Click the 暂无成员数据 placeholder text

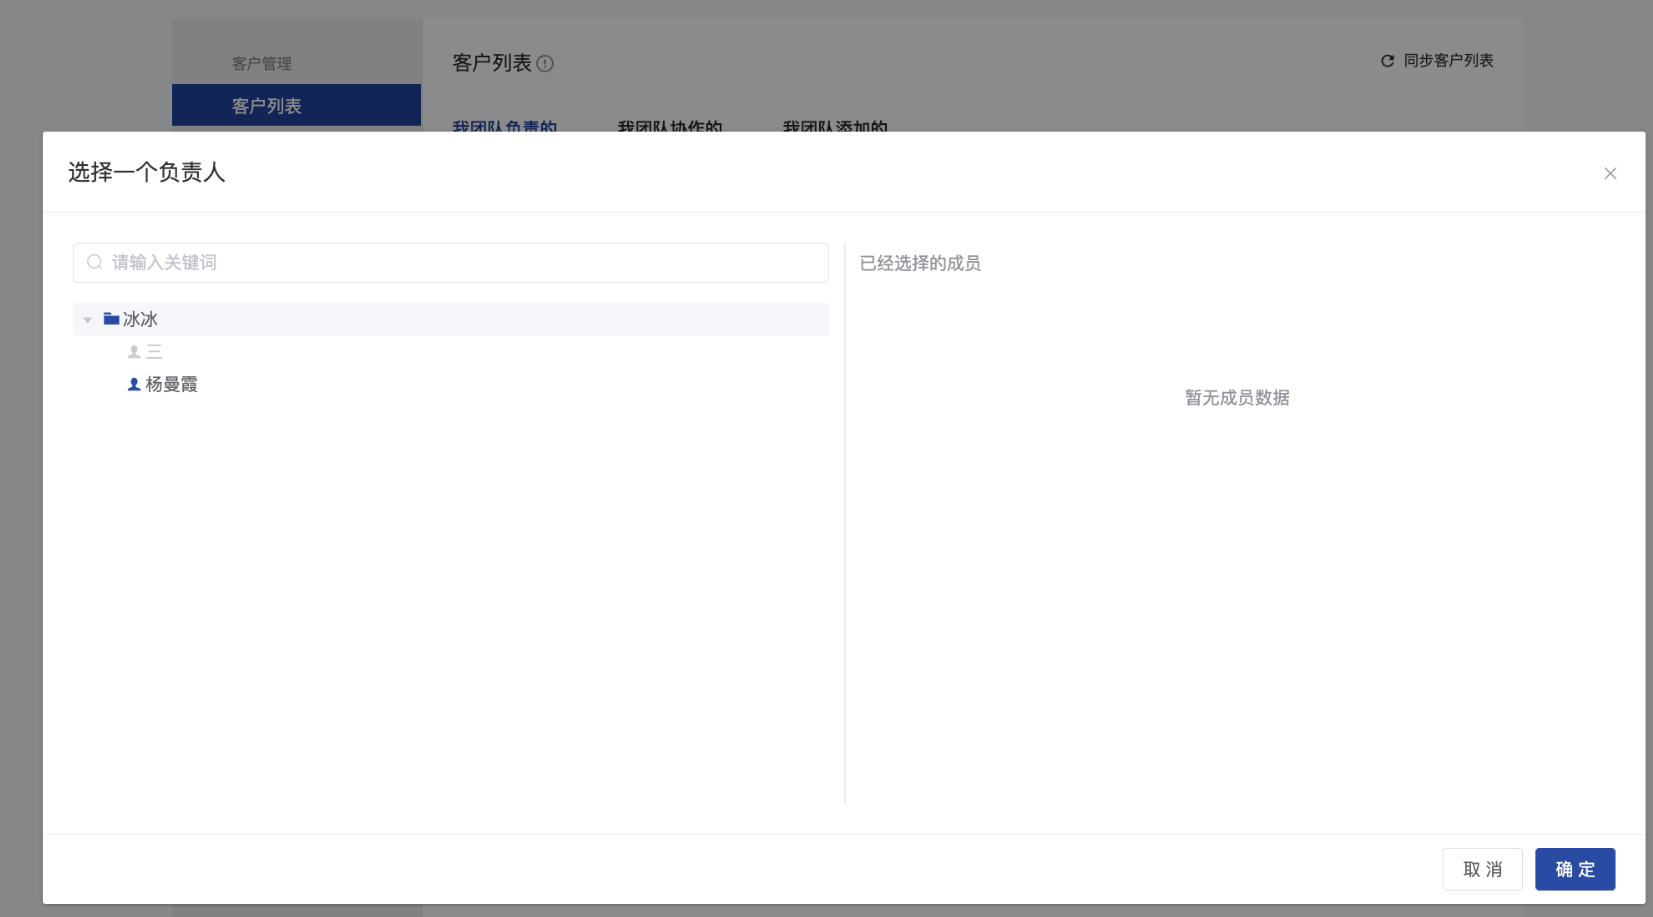pos(1237,398)
